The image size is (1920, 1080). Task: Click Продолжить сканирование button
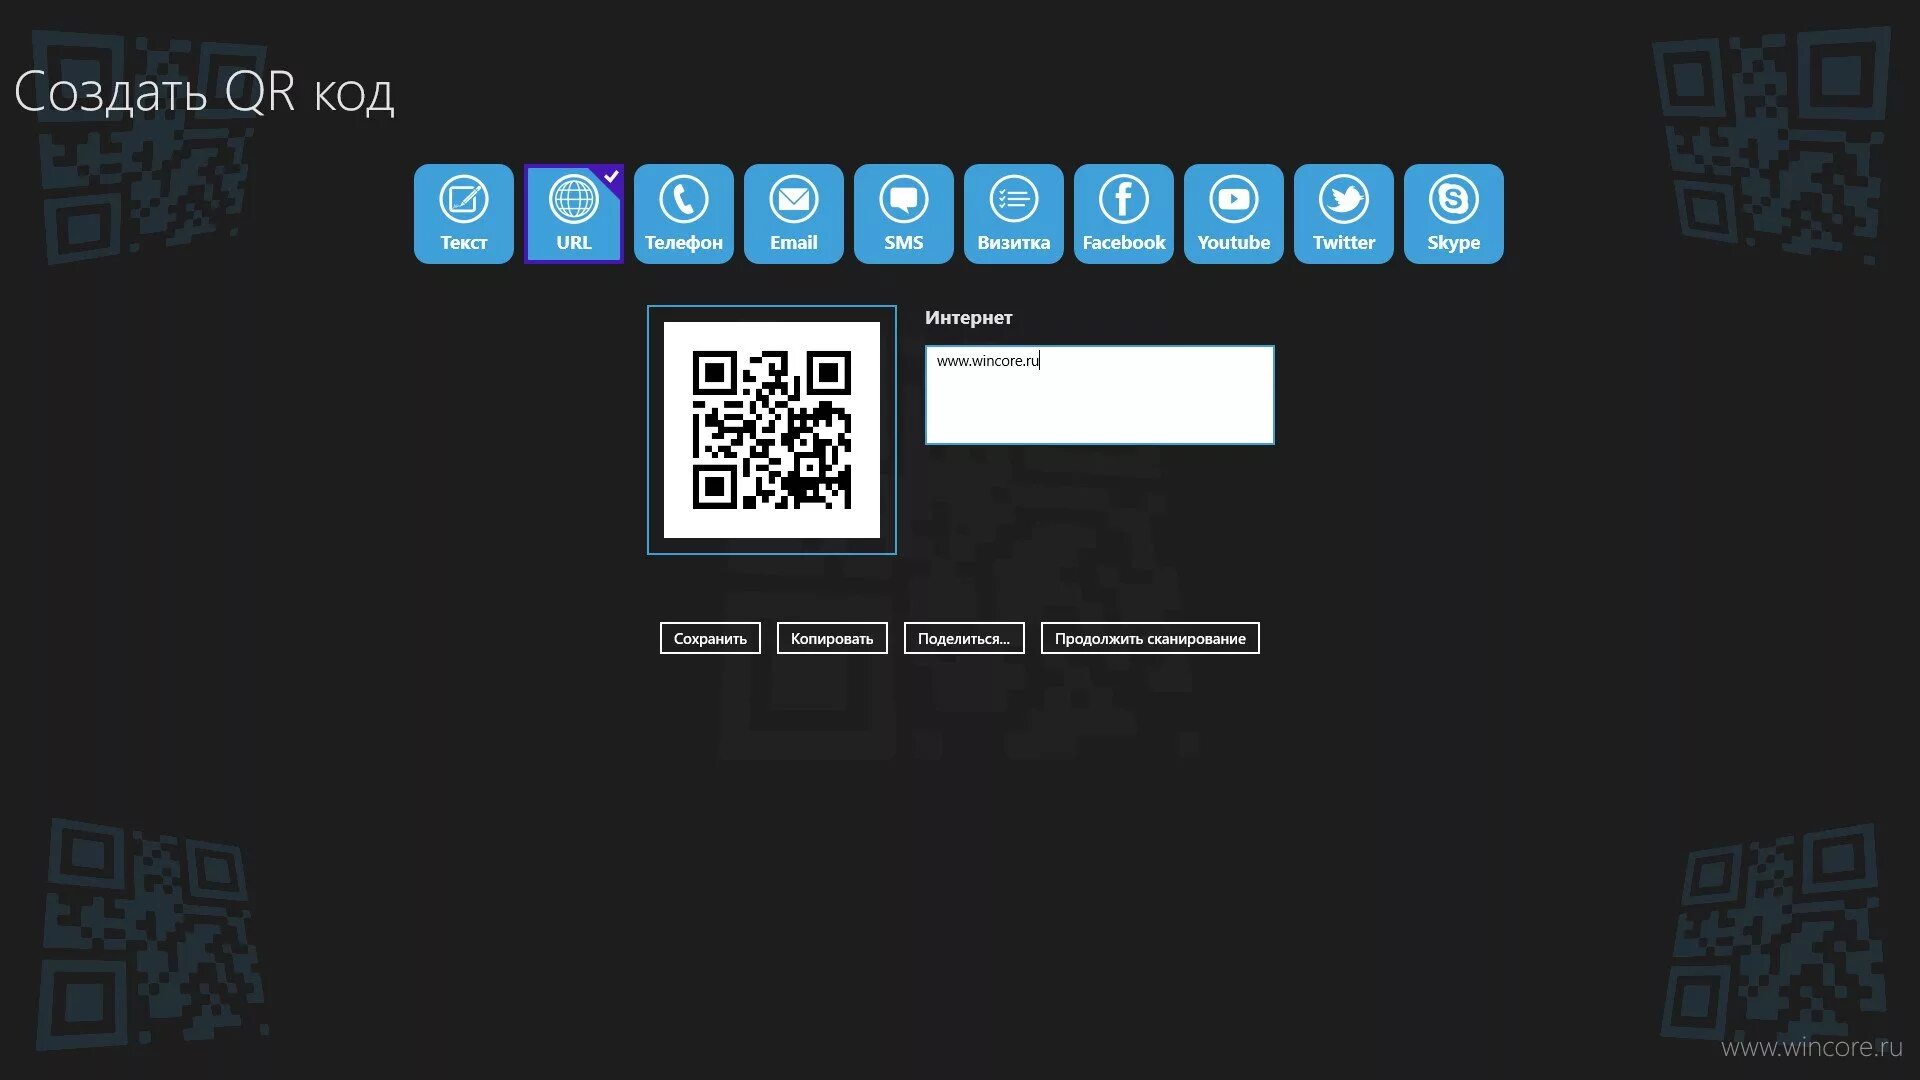click(1150, 637)
